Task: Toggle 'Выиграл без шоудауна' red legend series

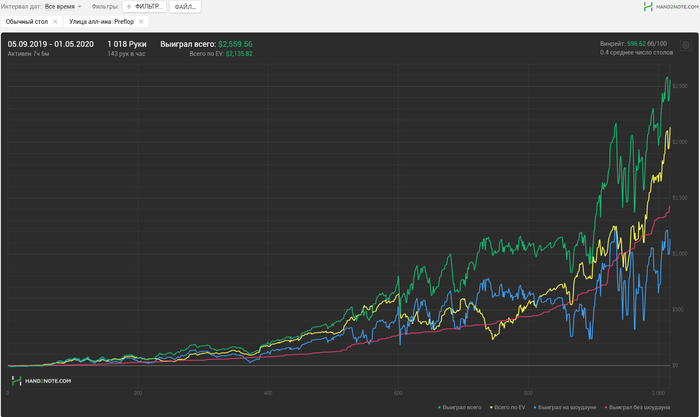Action: [638, 407]
